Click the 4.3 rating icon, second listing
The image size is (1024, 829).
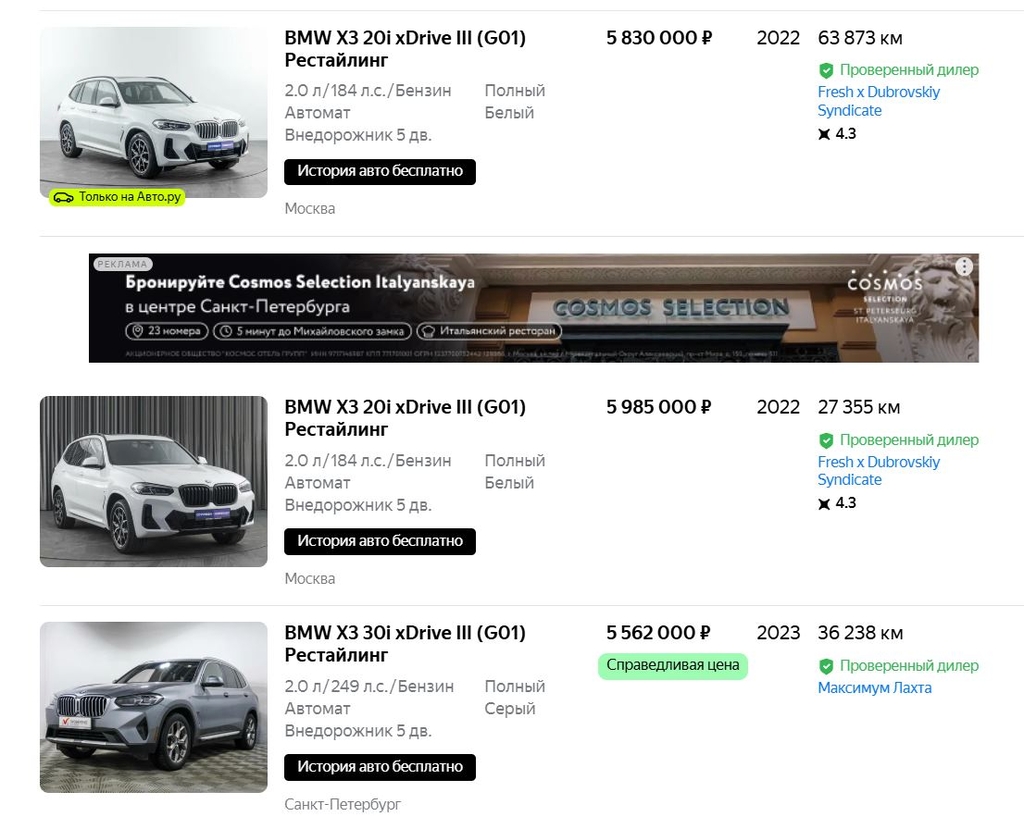[x=825, y=504]
